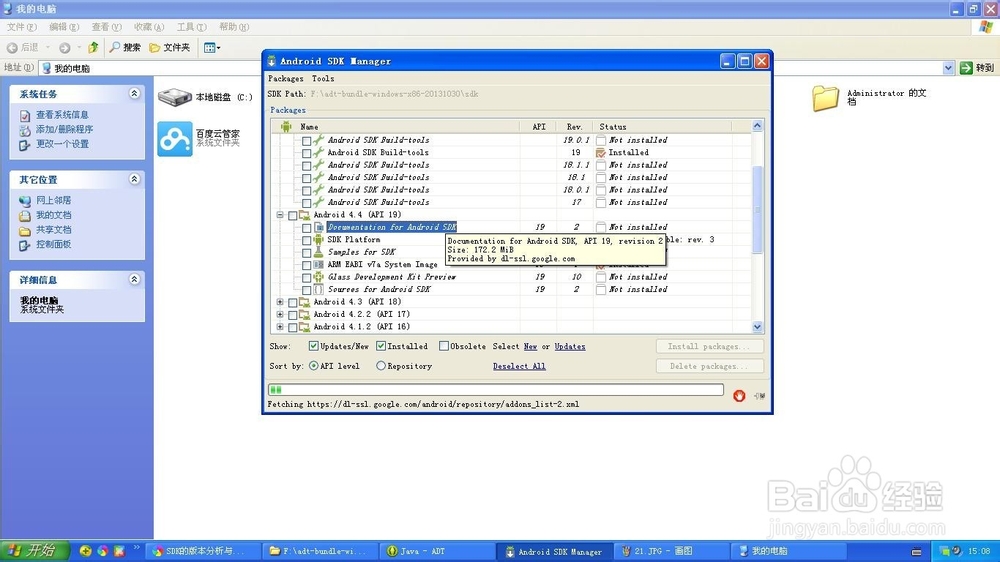1000x562 pixels.
Task: Check the SDK Platform checkbox
Action: (x=307, y=240)
